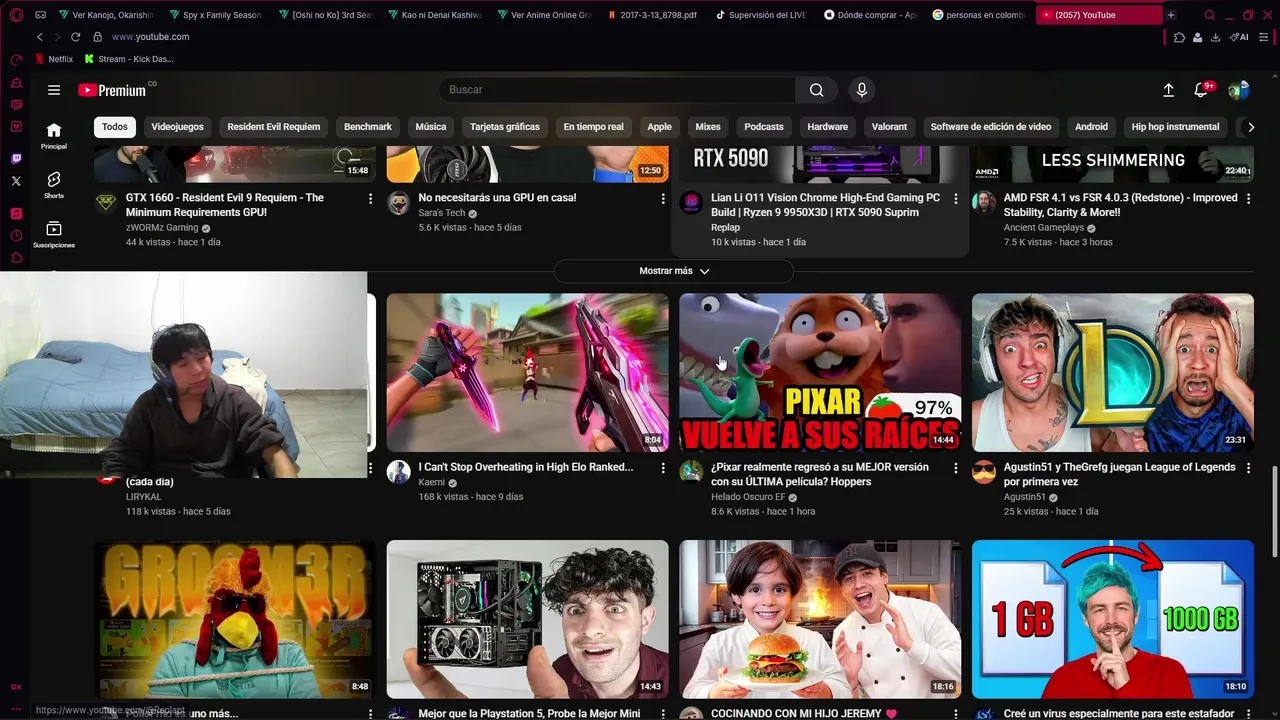Select the Hip hop instrumental chip
1280x720 pixels.
tap(1175, 127)
